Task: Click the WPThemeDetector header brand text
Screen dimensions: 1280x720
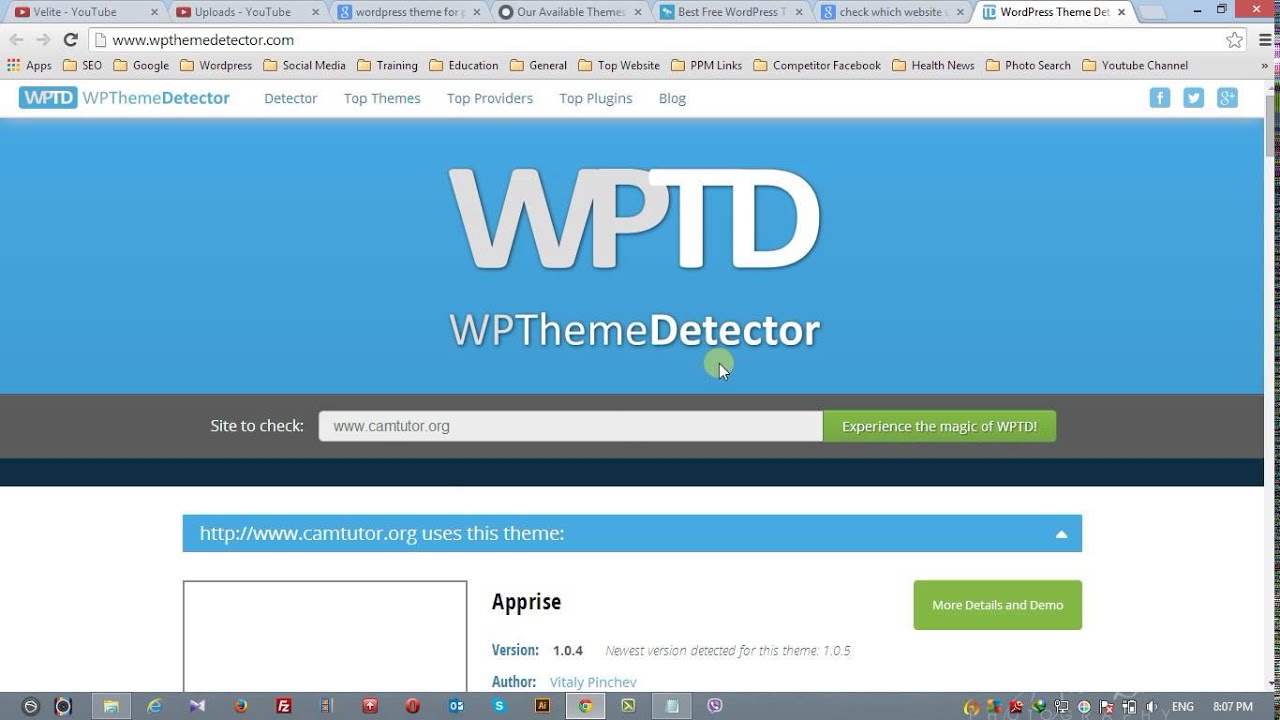Action: pos(156,98)
